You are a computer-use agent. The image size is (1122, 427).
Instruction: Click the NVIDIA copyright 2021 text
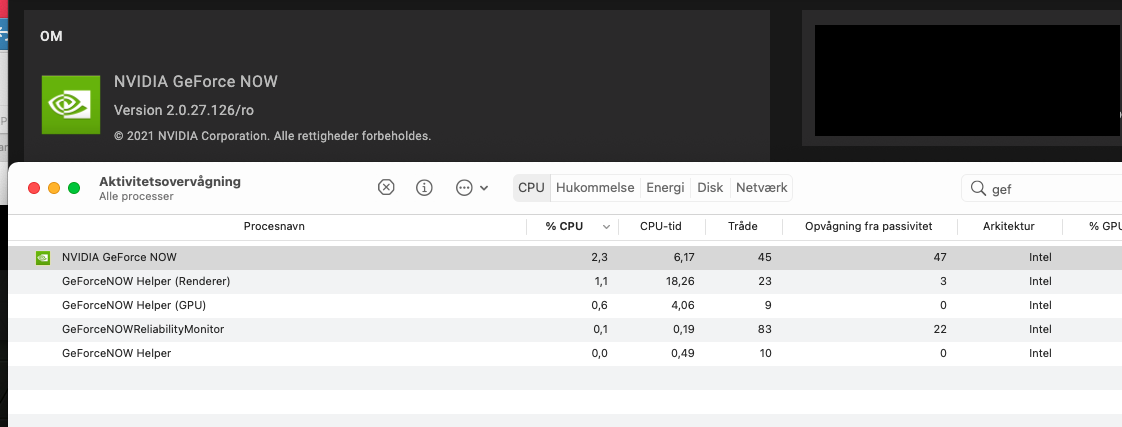[273, 136]
